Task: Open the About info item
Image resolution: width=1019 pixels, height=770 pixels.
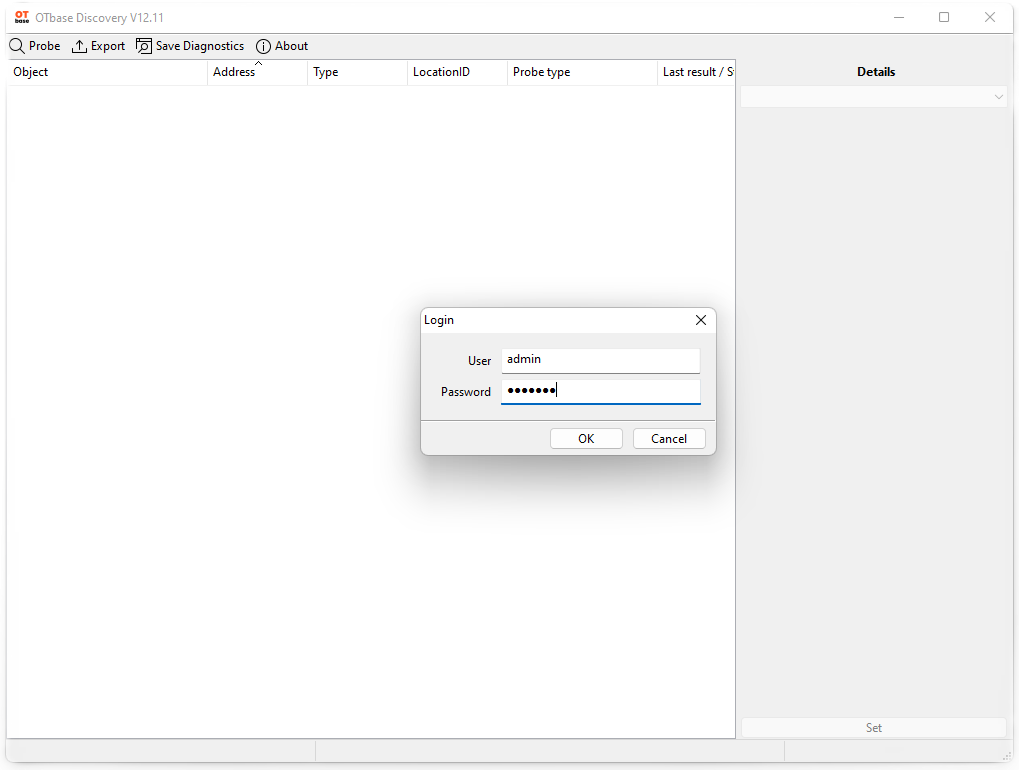Action: point(282,46)
